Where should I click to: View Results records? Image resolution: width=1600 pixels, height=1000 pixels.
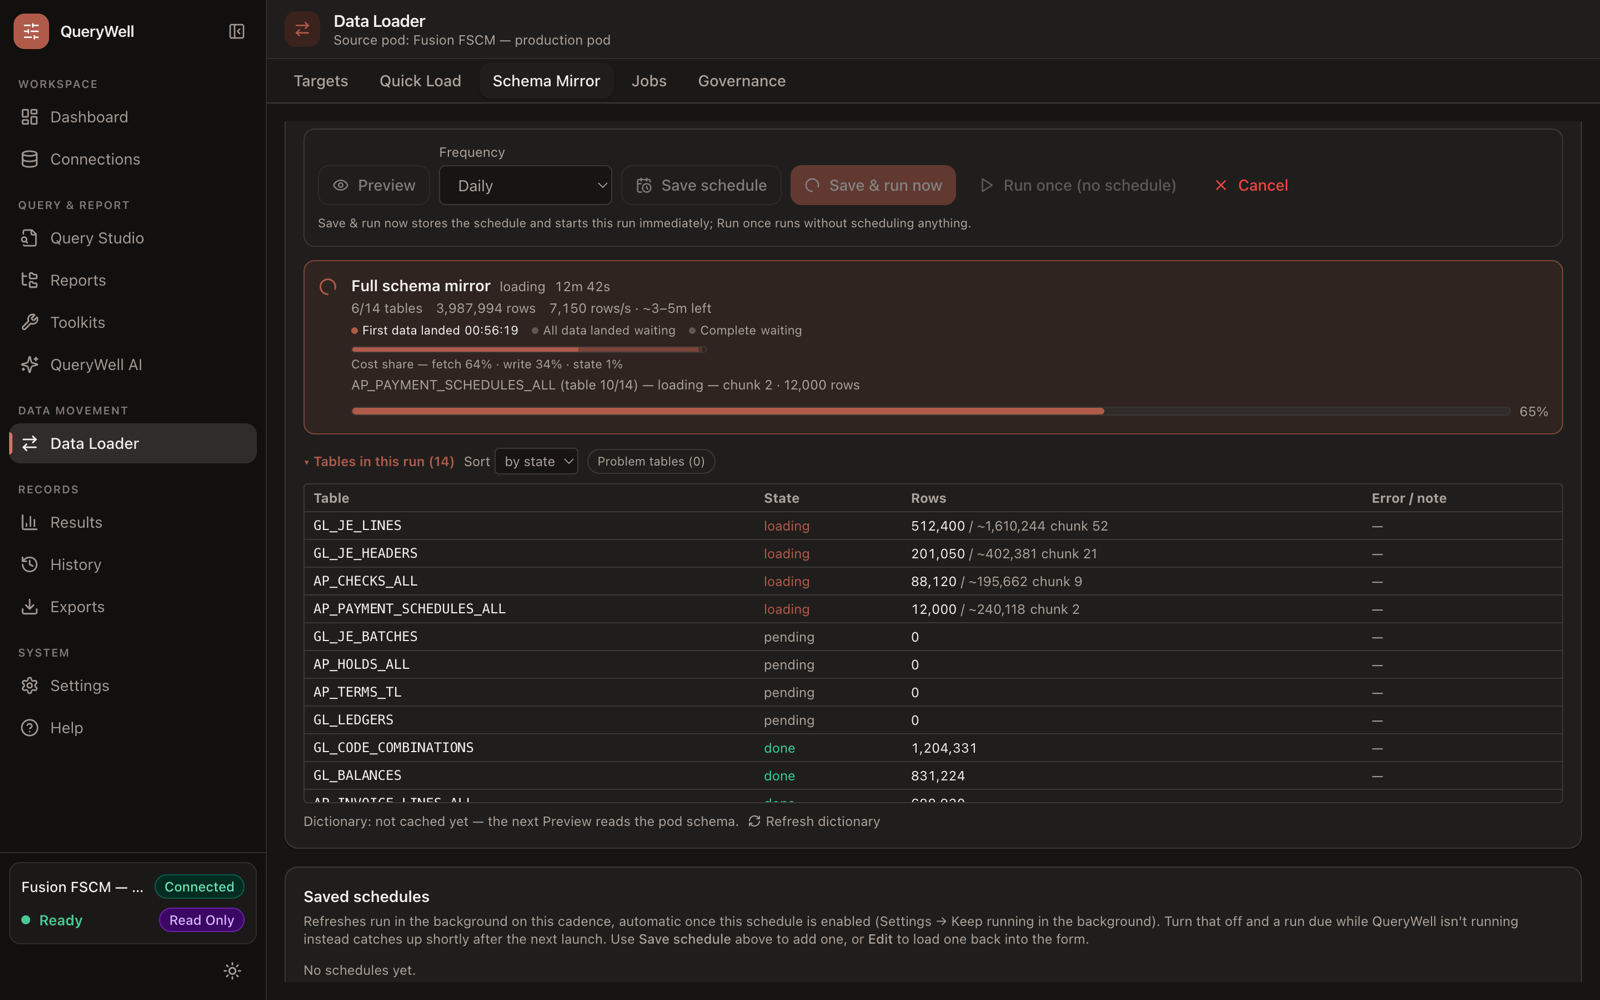pos(132,522)
